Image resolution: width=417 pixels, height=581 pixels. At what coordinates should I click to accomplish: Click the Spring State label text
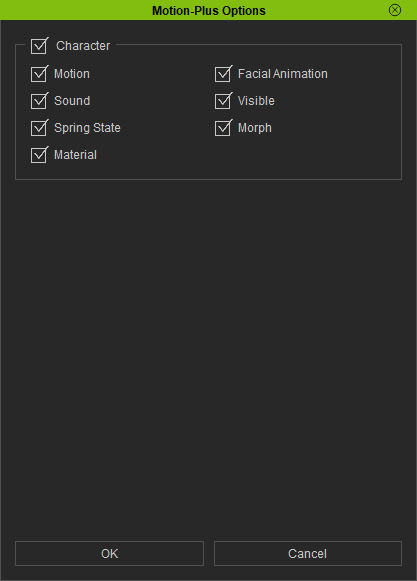tap(87, 128)
